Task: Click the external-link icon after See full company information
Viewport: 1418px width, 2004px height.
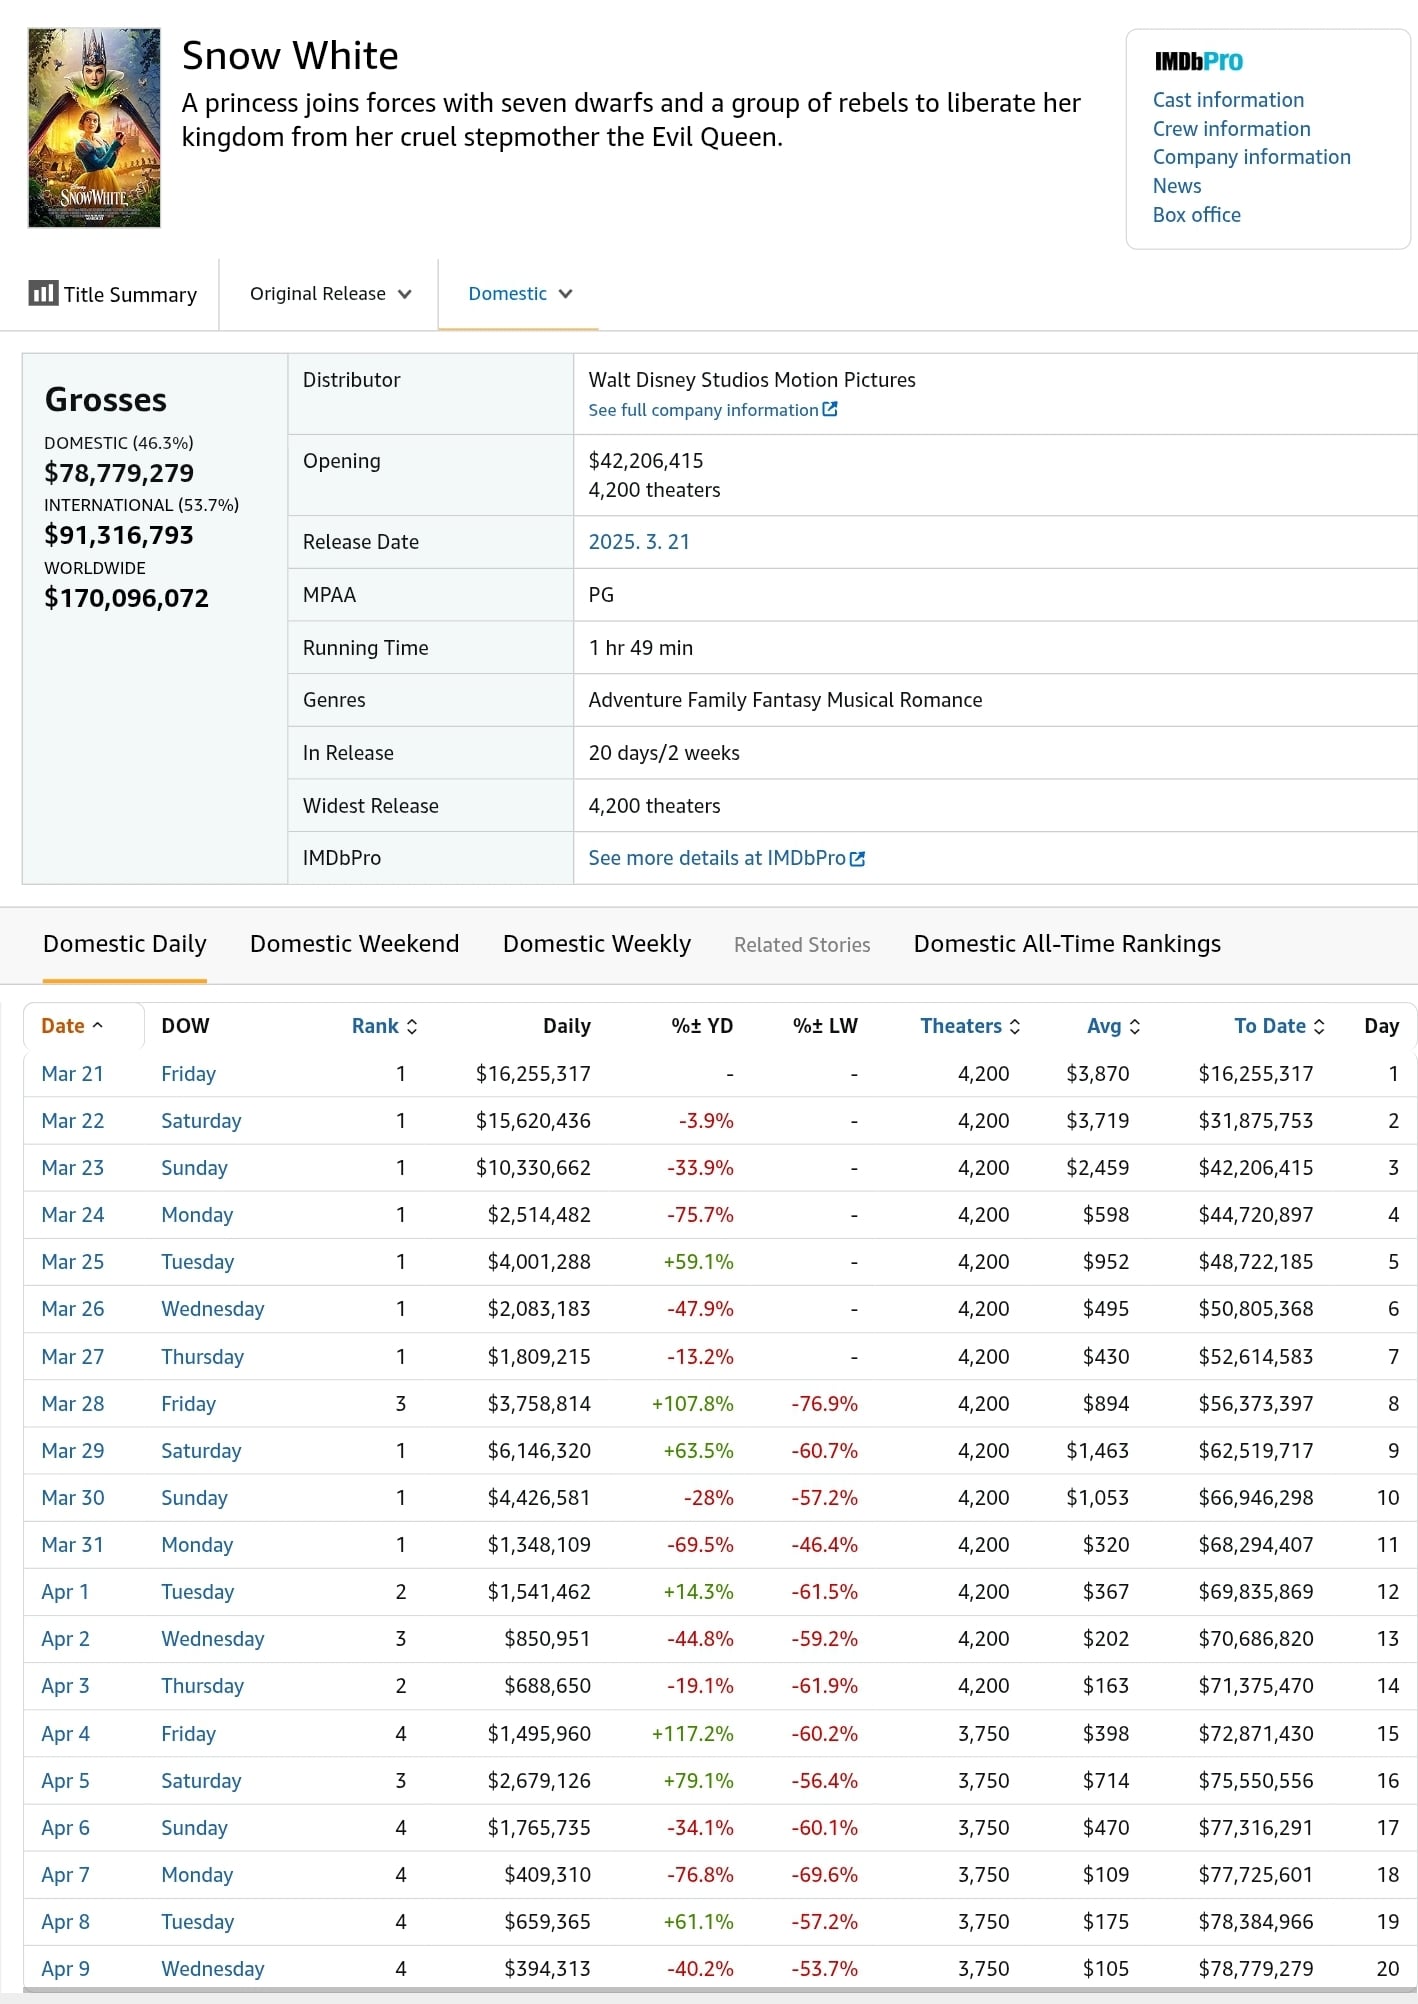Action: [830, 409]
